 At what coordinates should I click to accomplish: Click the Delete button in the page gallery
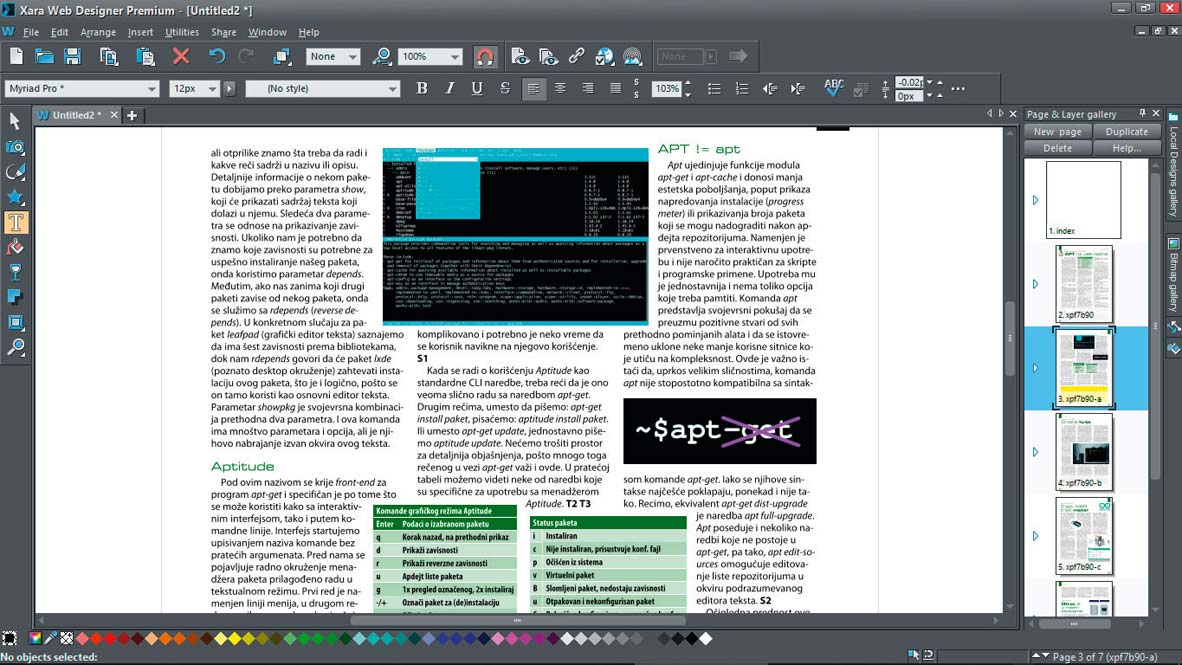click(x=1057, y=148)
